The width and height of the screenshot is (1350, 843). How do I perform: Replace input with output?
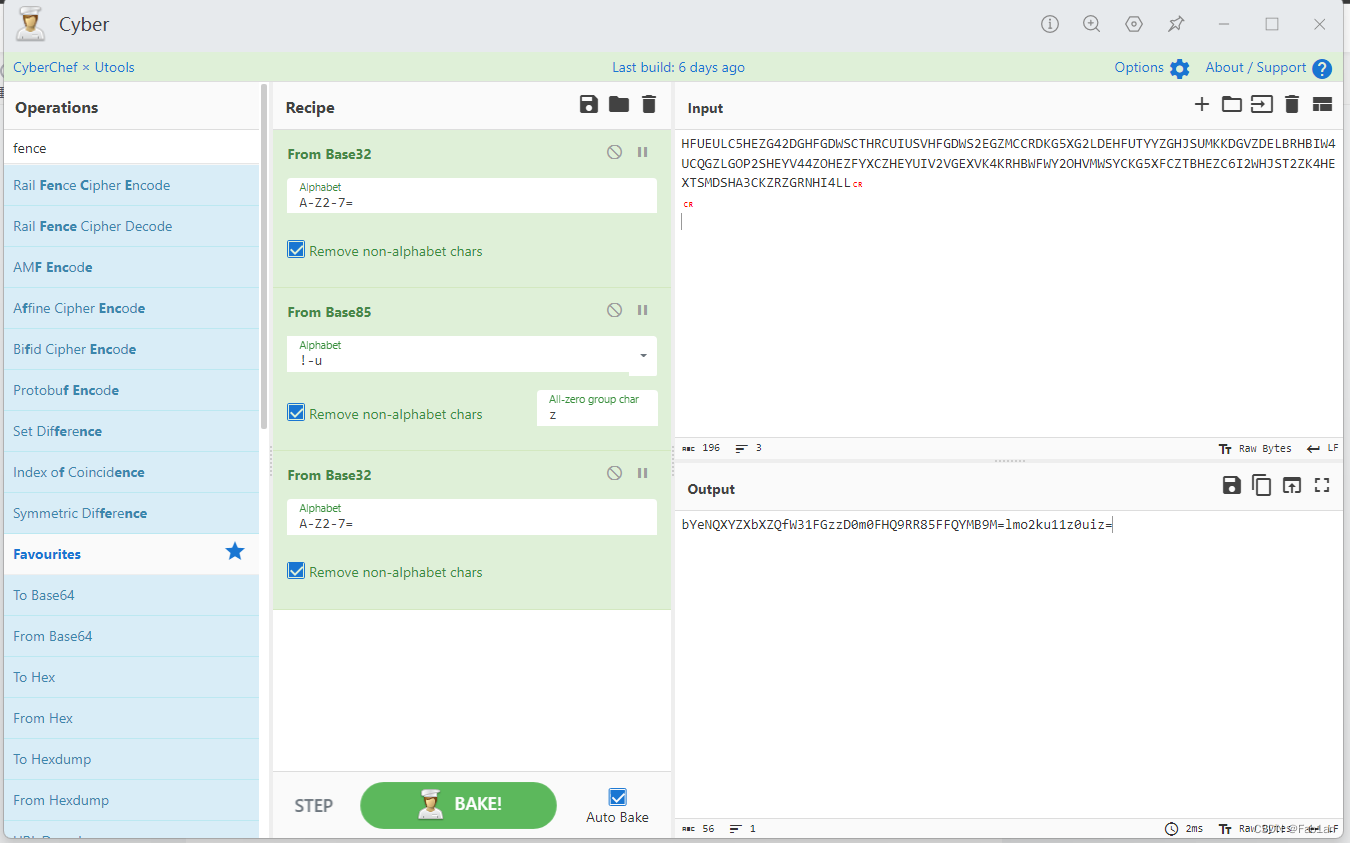click(x=1292, y=485)
